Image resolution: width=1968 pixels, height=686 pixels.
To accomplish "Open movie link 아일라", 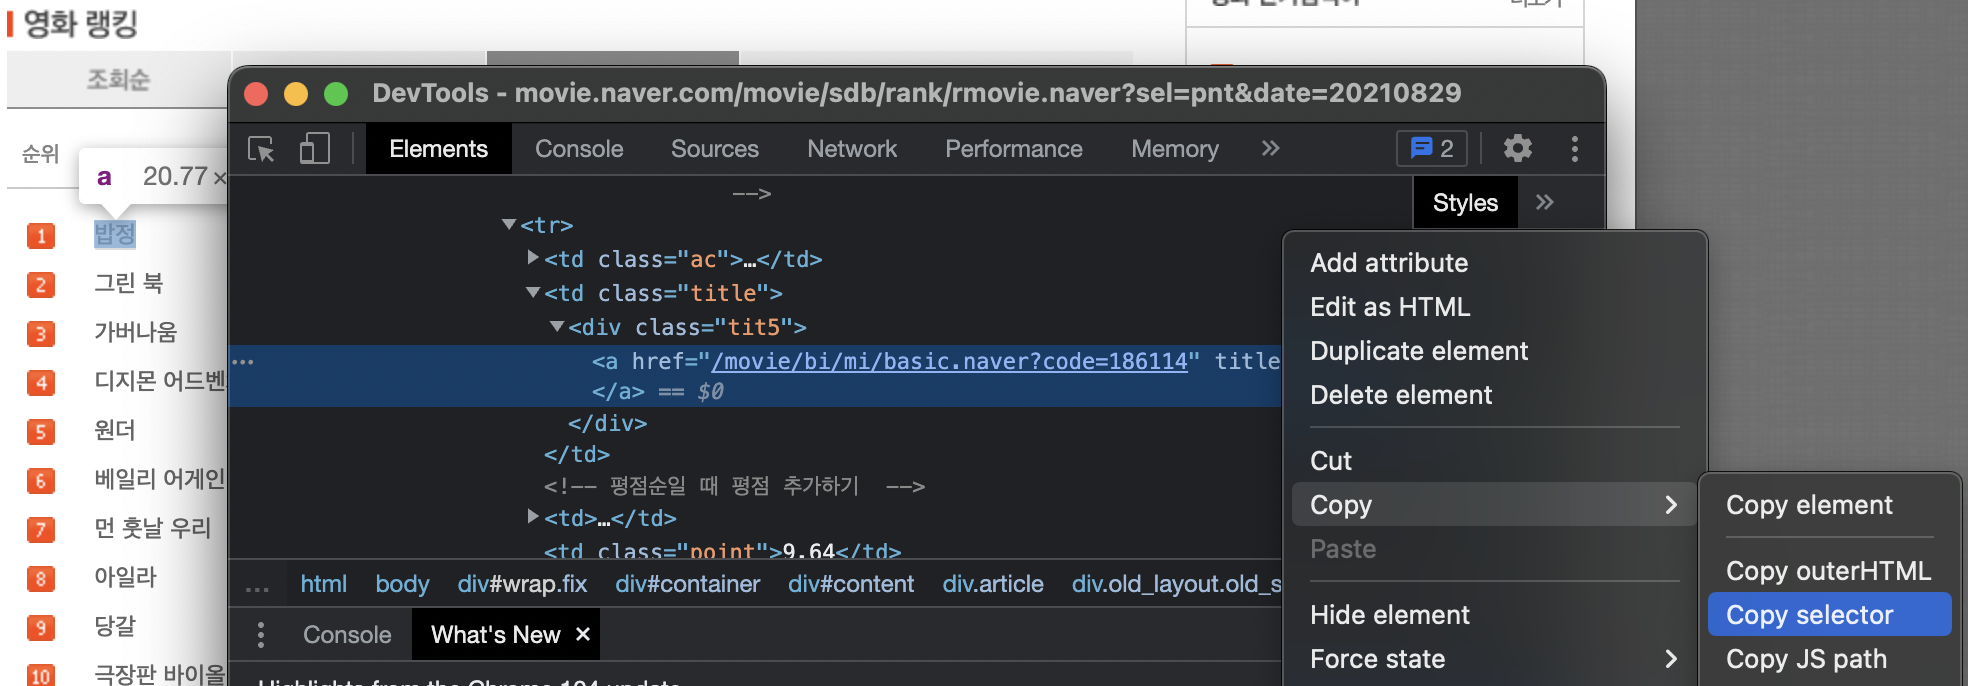I will click(x=125, y=577).
